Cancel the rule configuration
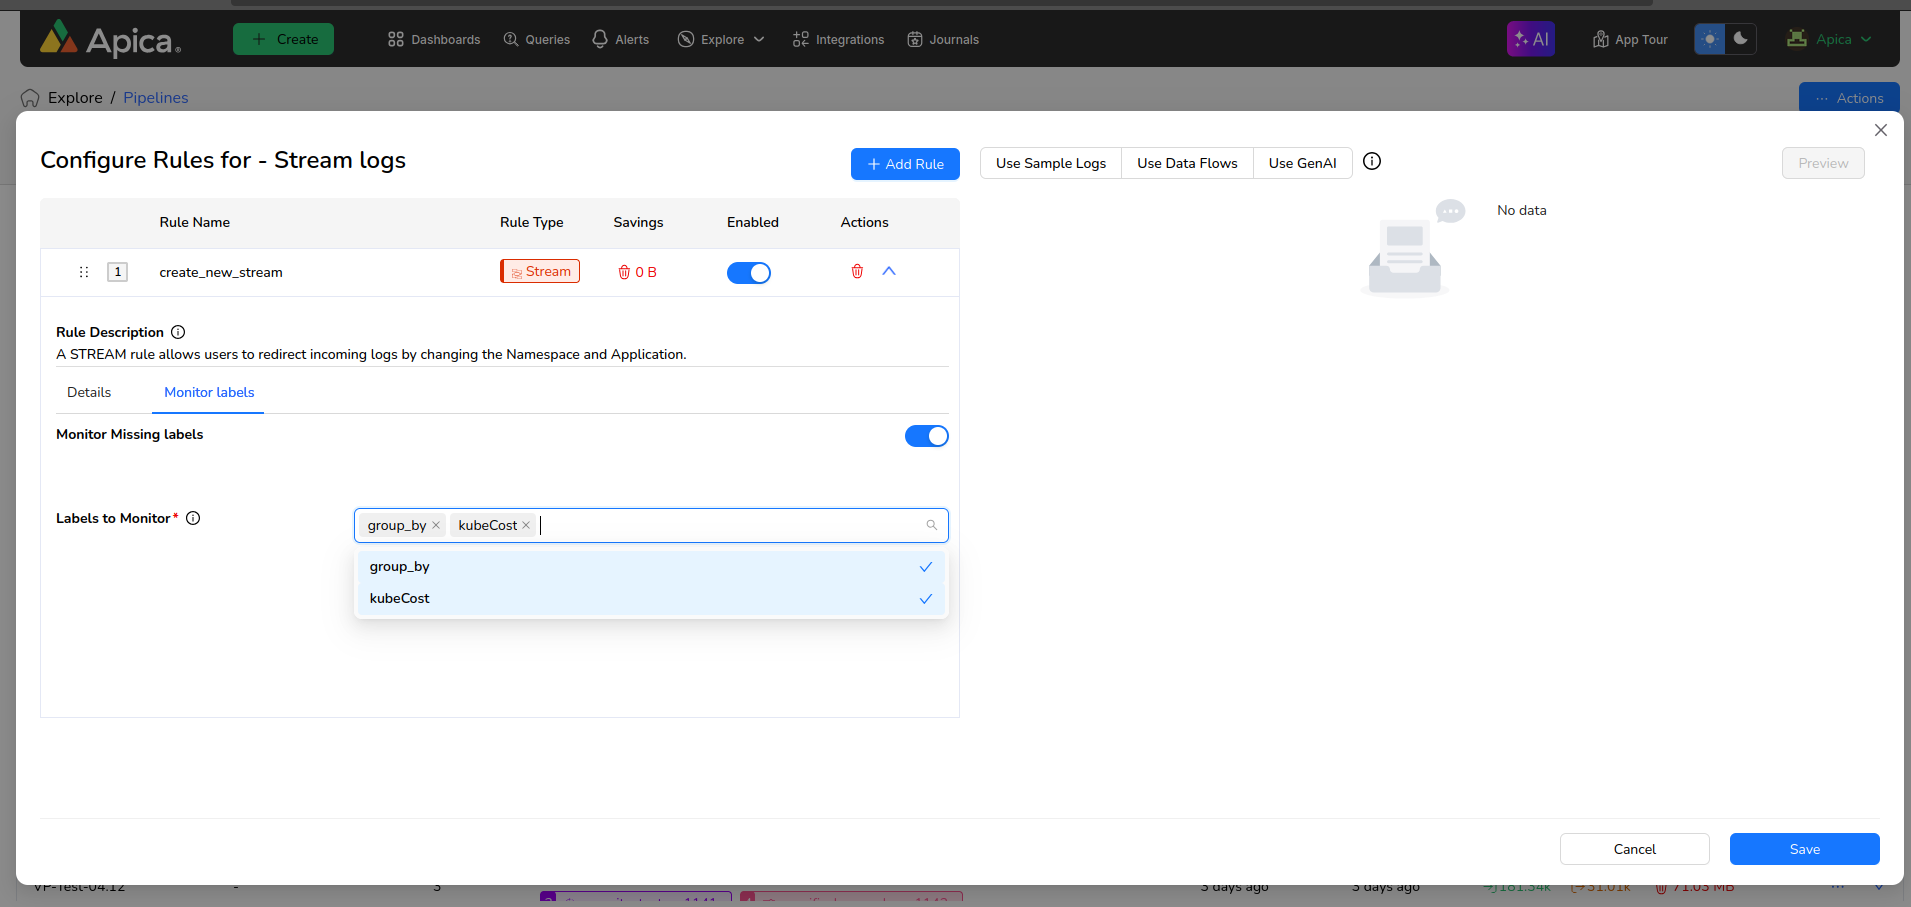The width and height of the screenshot is (1911, 907). click(x=1634, y=849)
